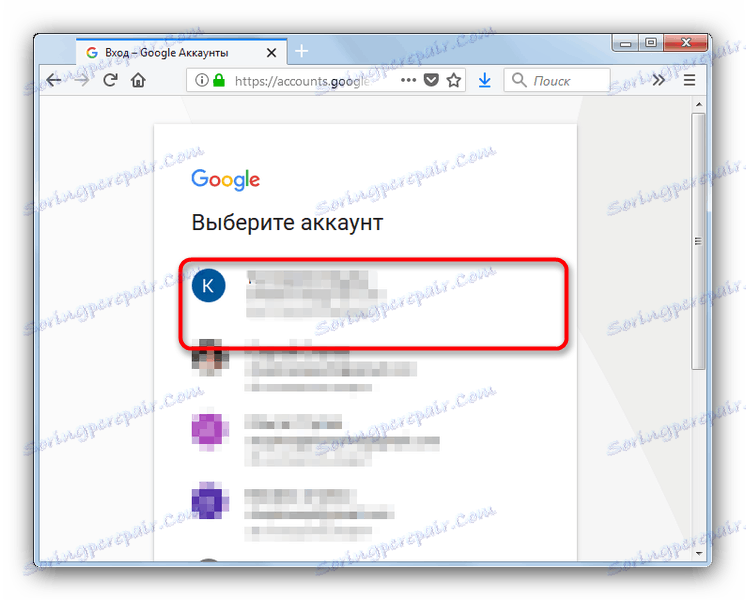
Task: Open the Downloads arrow button
Action: click(x=484, y=80)
